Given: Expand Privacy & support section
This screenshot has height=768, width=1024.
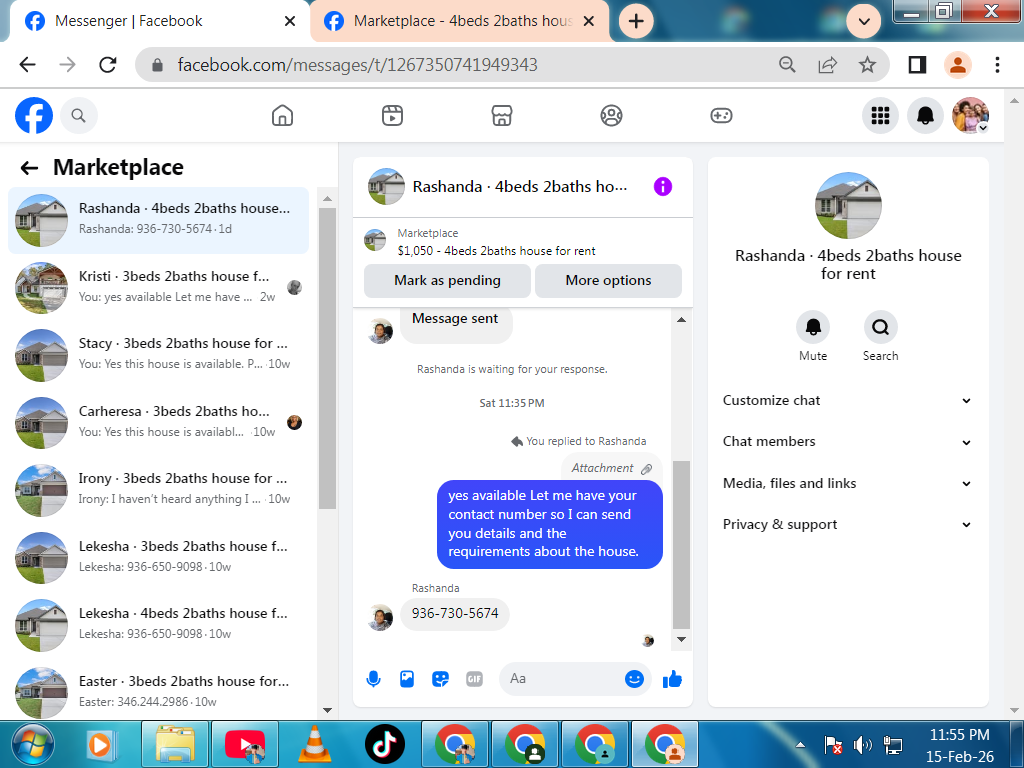Looking at the screenshot, I should (x=848, y=525).
